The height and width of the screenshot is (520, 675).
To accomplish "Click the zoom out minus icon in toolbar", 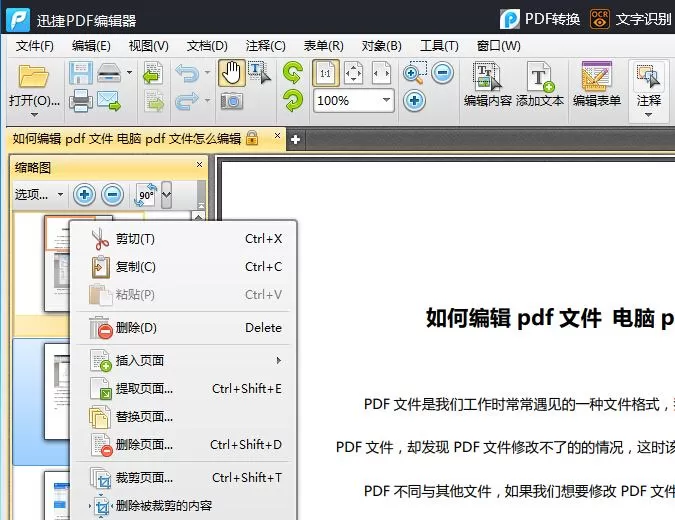I will [x=443, y=72].
